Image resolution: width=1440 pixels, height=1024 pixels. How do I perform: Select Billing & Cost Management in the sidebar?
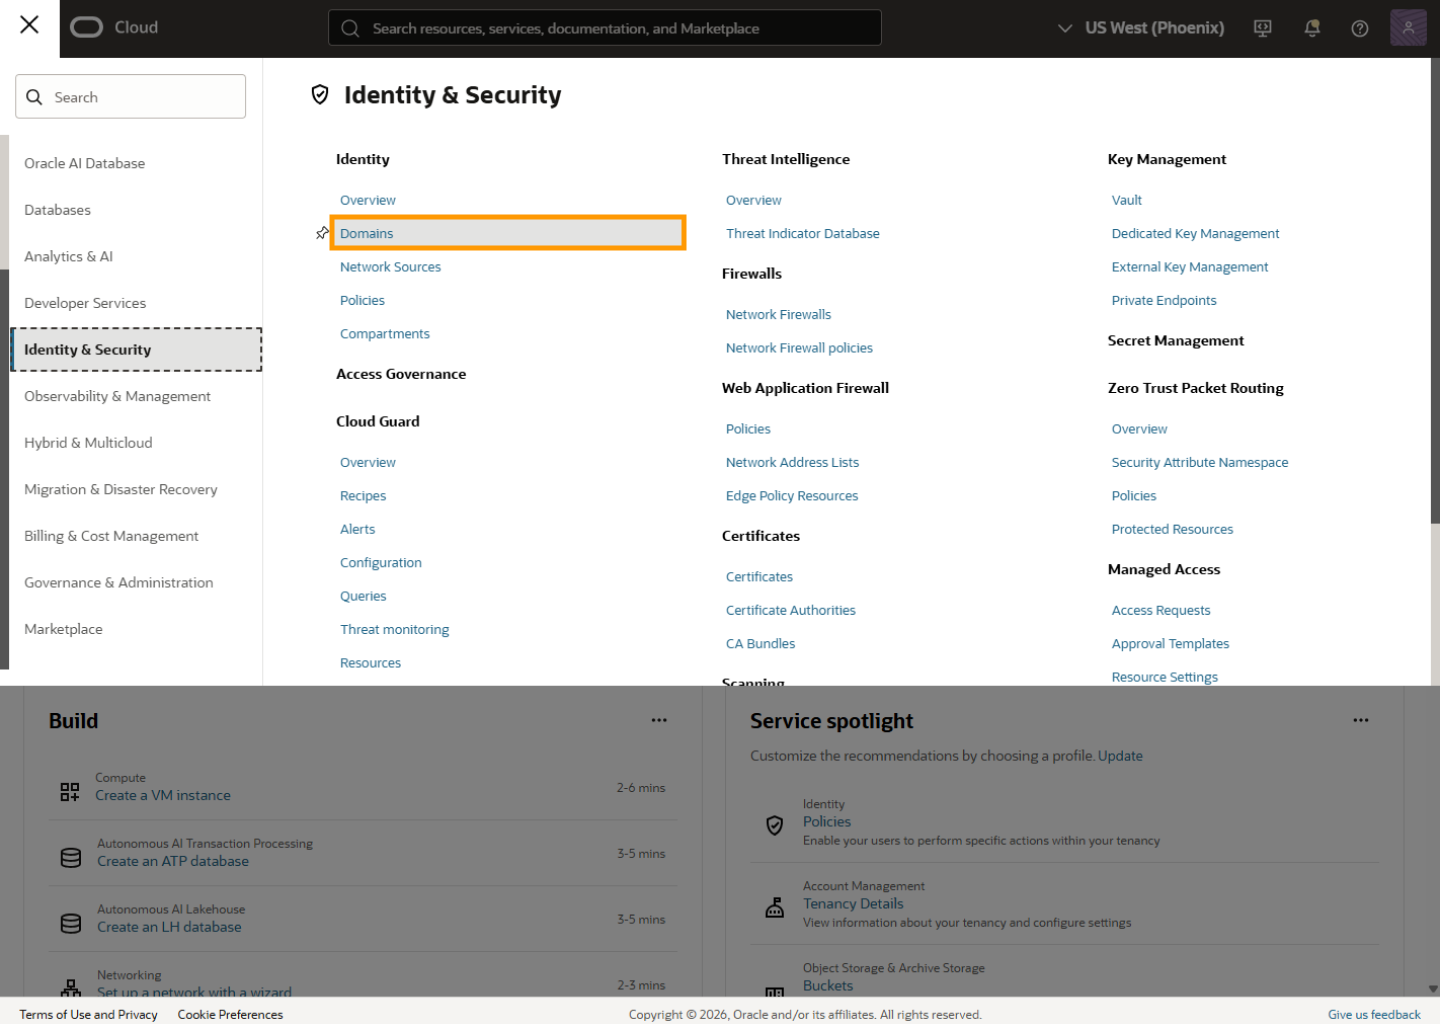[x=112, y=537]
